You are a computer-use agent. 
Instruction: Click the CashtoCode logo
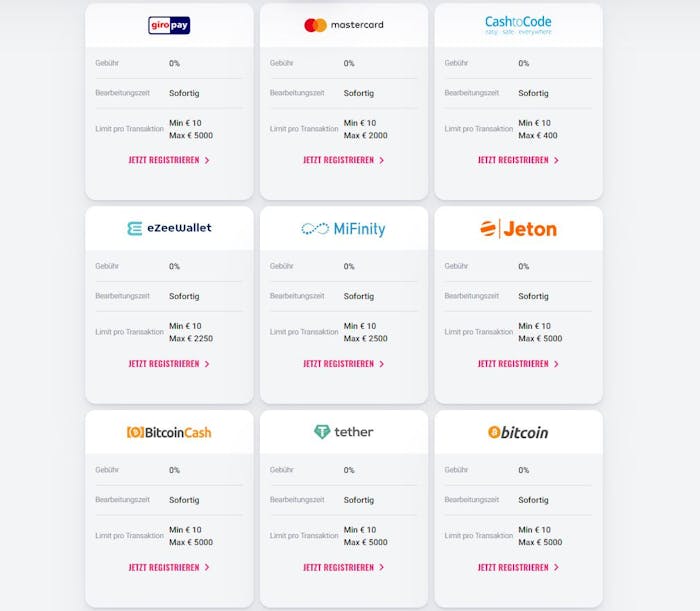[x=518, y=25]
